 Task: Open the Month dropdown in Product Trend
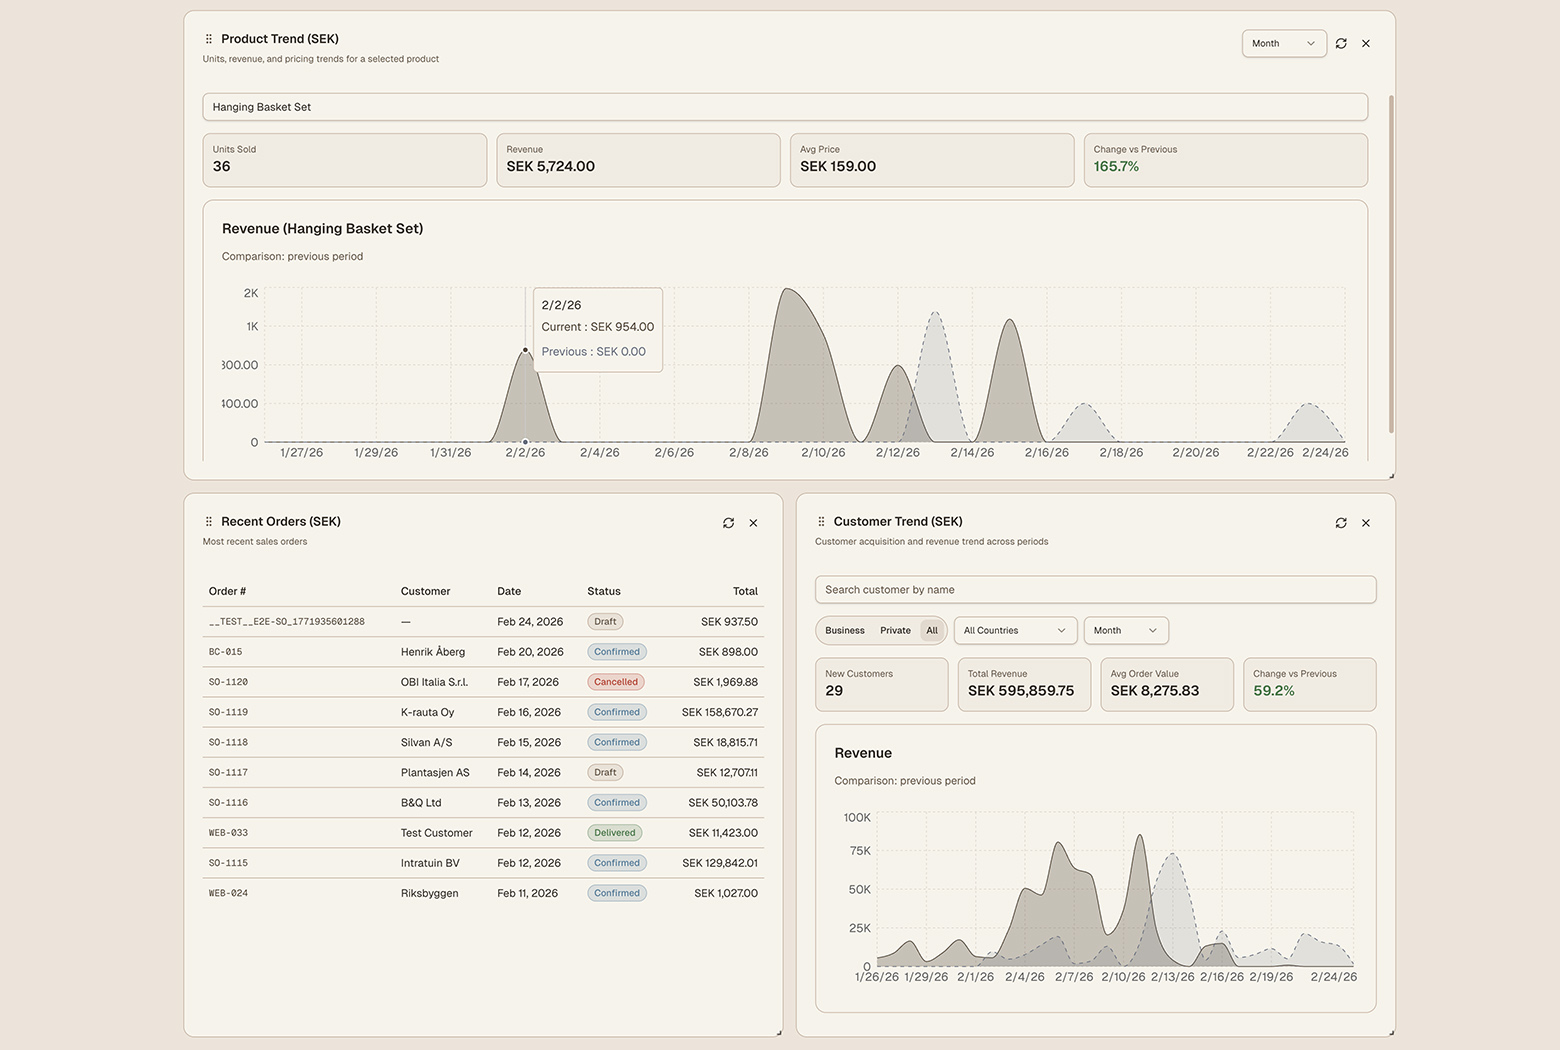[x=1283, y=43]
